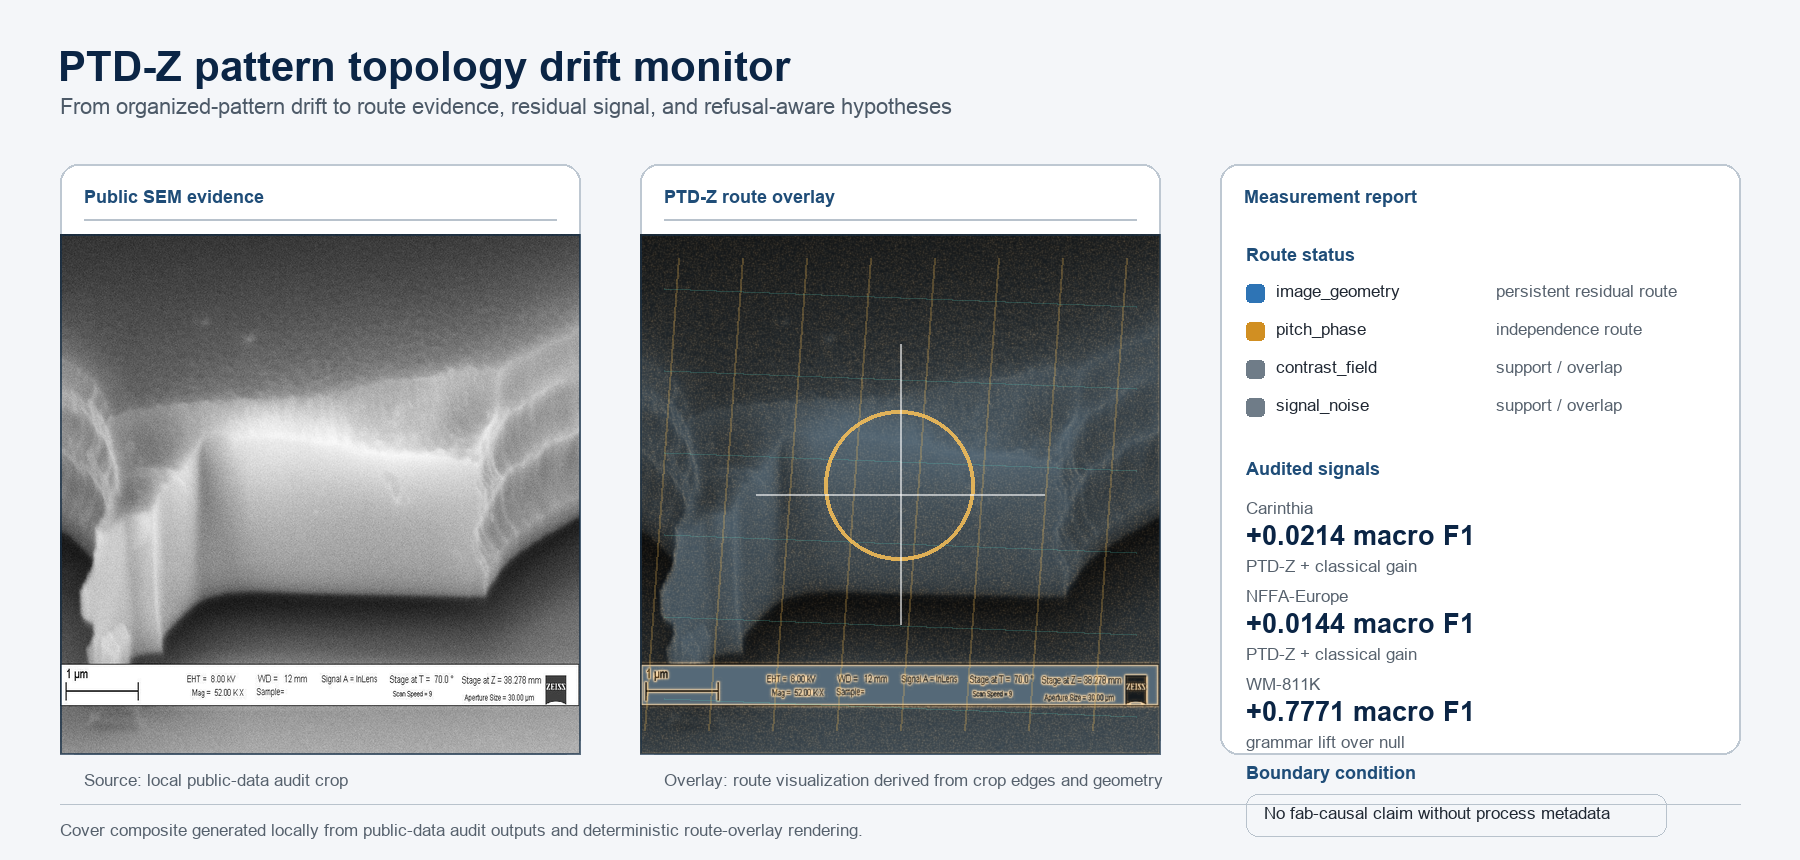Viewport: 1800px width, 860px height.
Task: Click the 'Cover composite generated locally' footer note
Action: click(460, 830)
